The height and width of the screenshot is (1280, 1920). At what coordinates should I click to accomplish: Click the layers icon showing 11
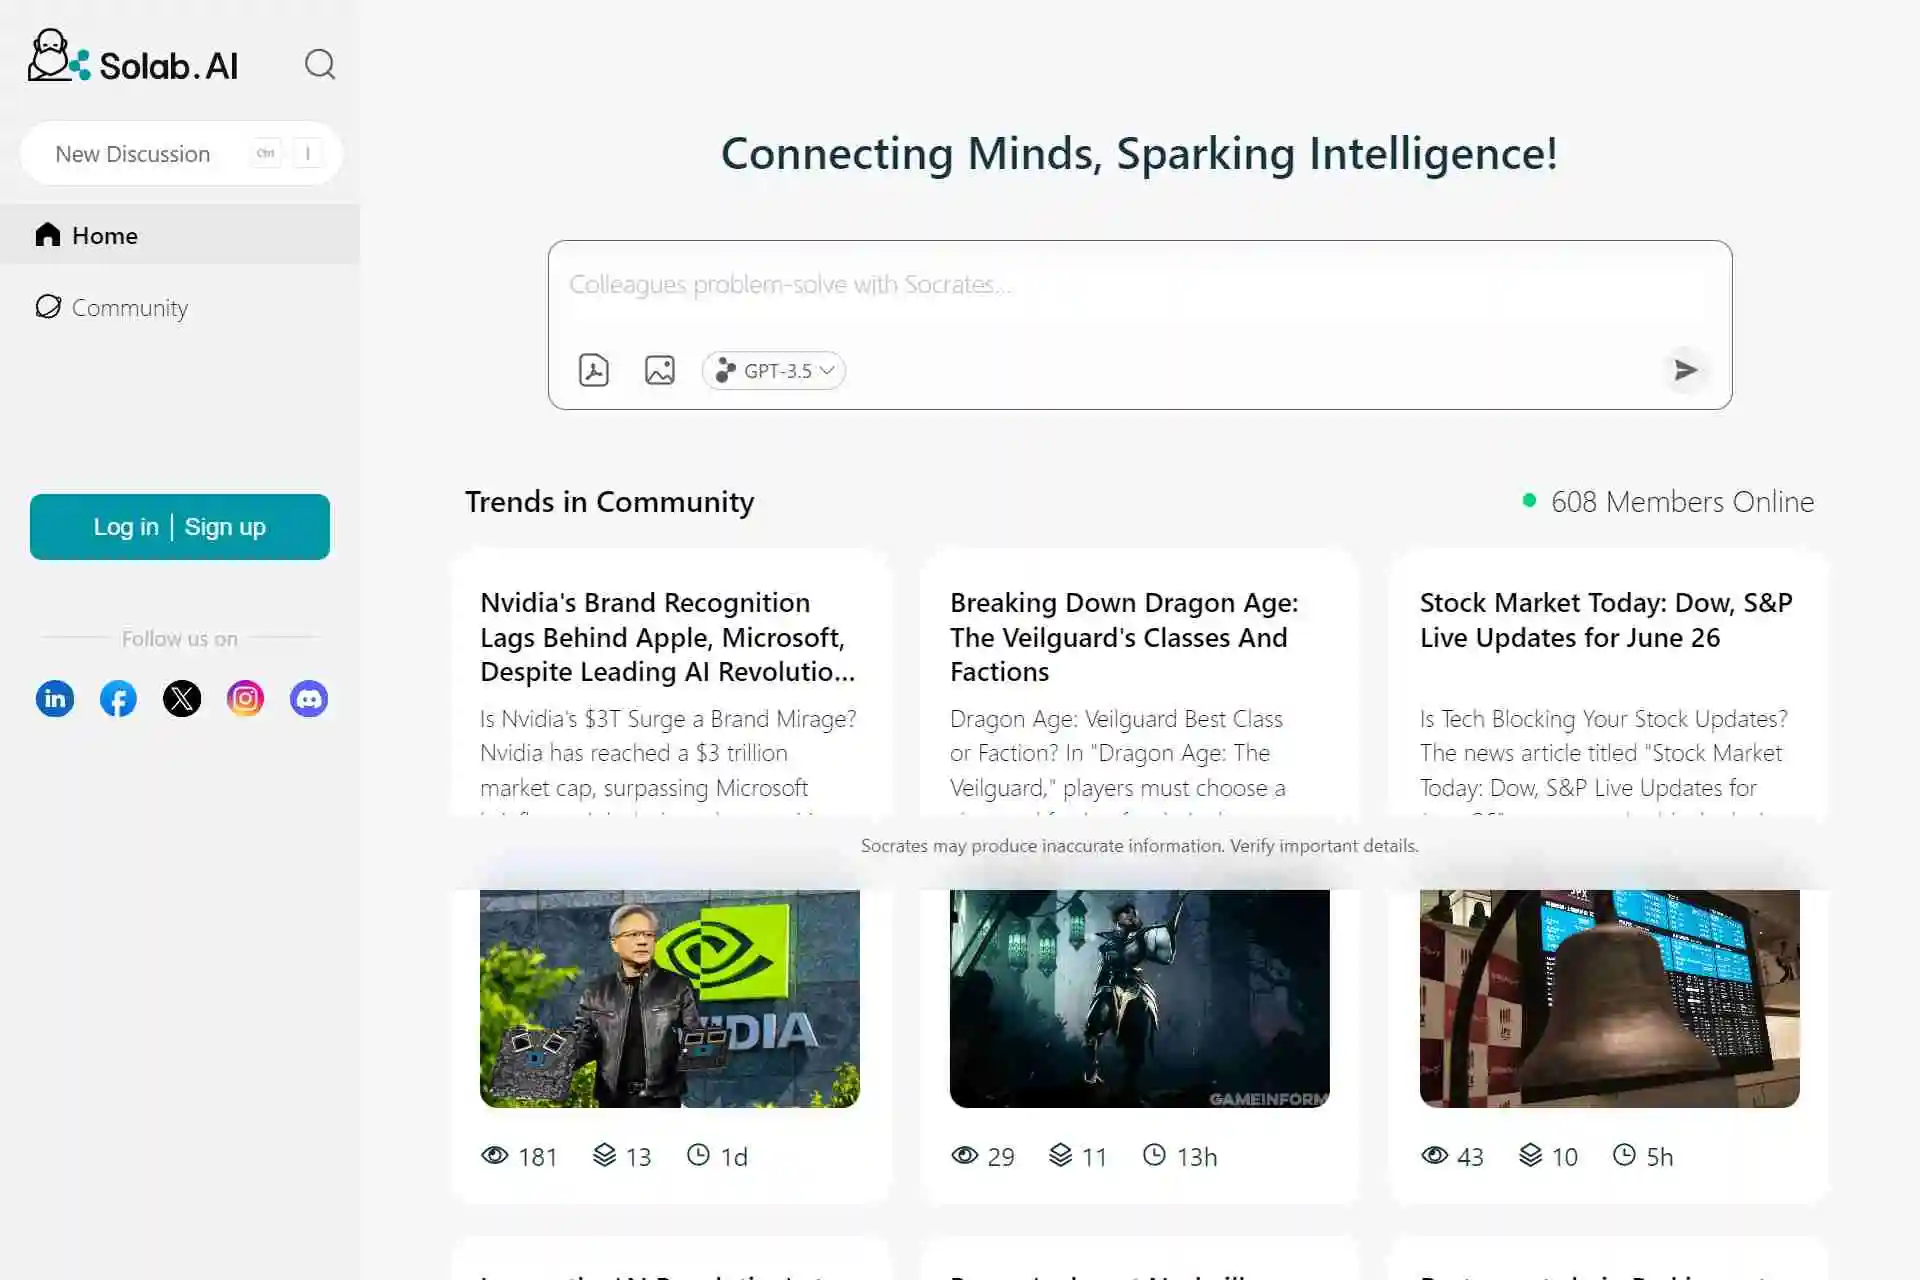(x=1061, y=1156)
